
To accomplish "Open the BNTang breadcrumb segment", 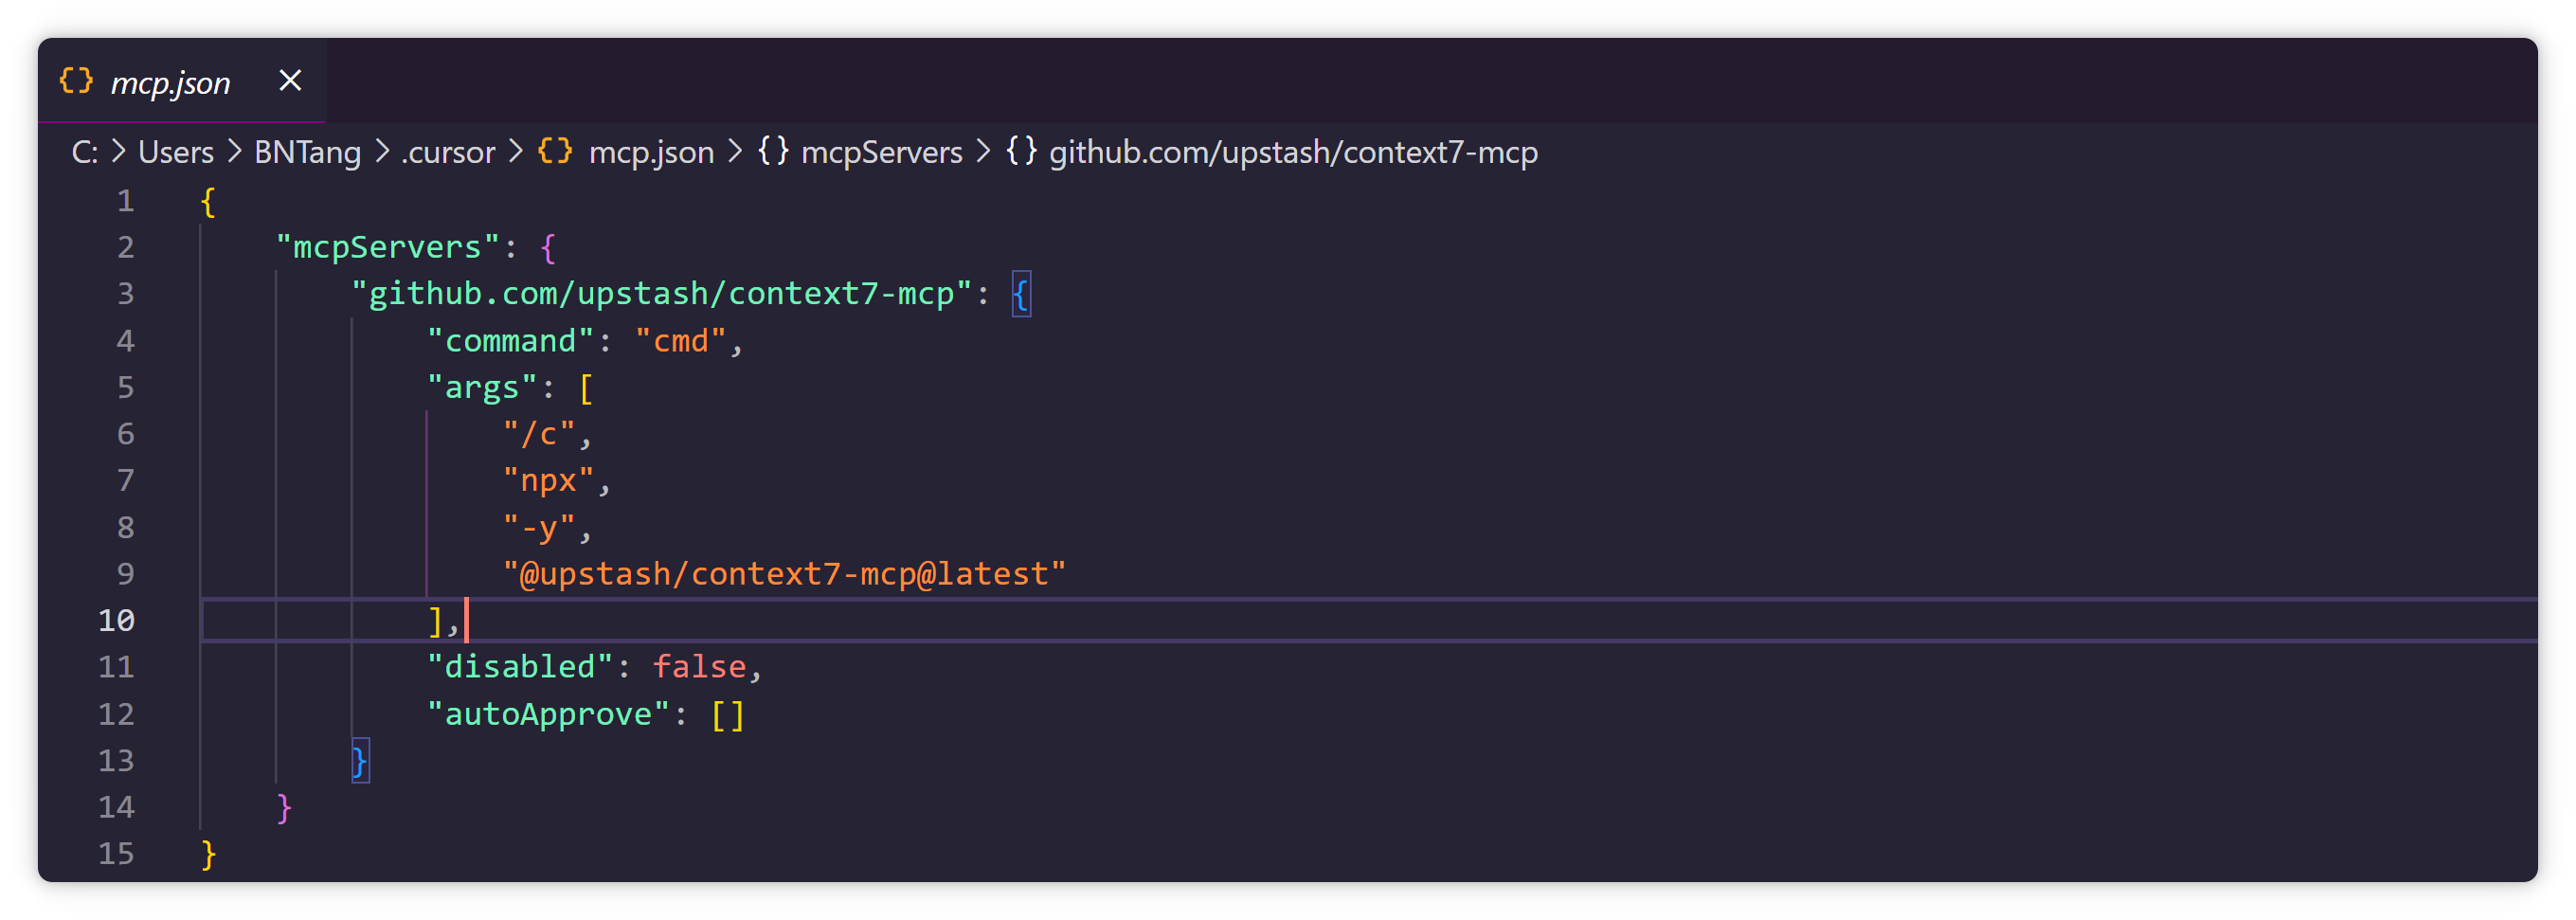I will click(307, 152).
